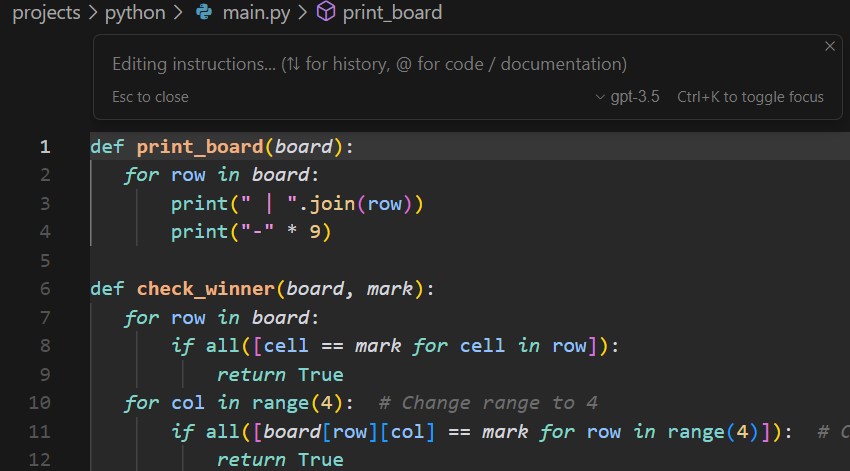Click the 'Change range to 4' comment

(x=489, y=403)
